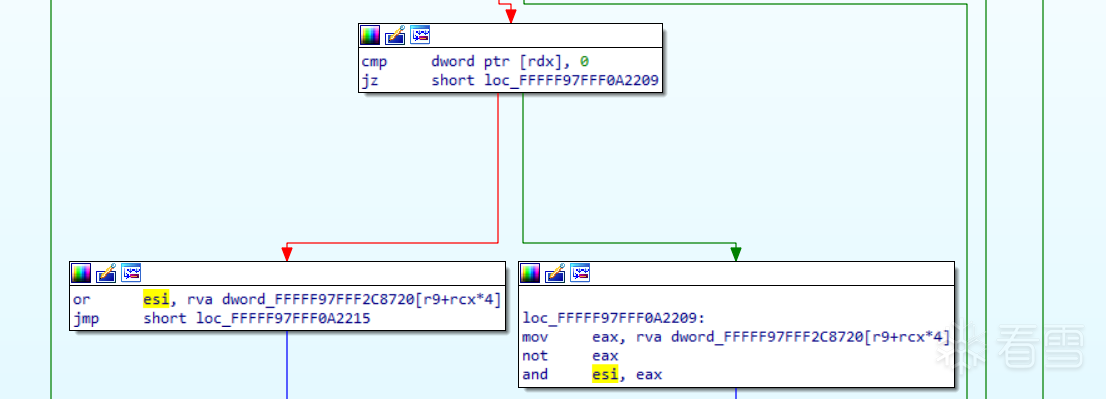Click group-nodes icon on or esi block
This screenshot has height=399, width=1106.
point(132,273)
